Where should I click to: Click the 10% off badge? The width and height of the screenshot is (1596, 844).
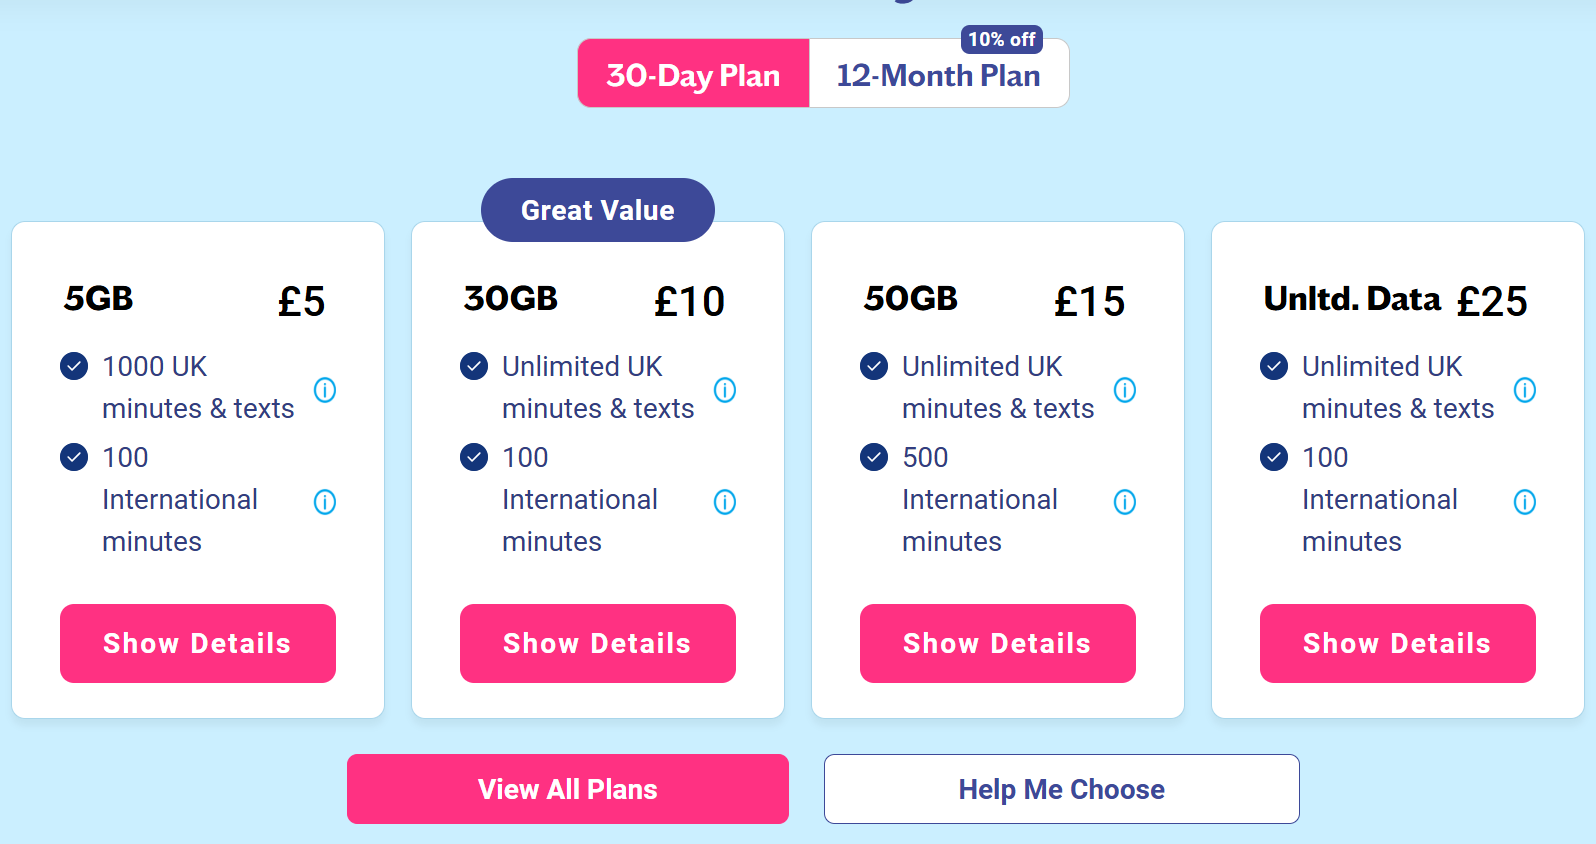click(1001, 39)
